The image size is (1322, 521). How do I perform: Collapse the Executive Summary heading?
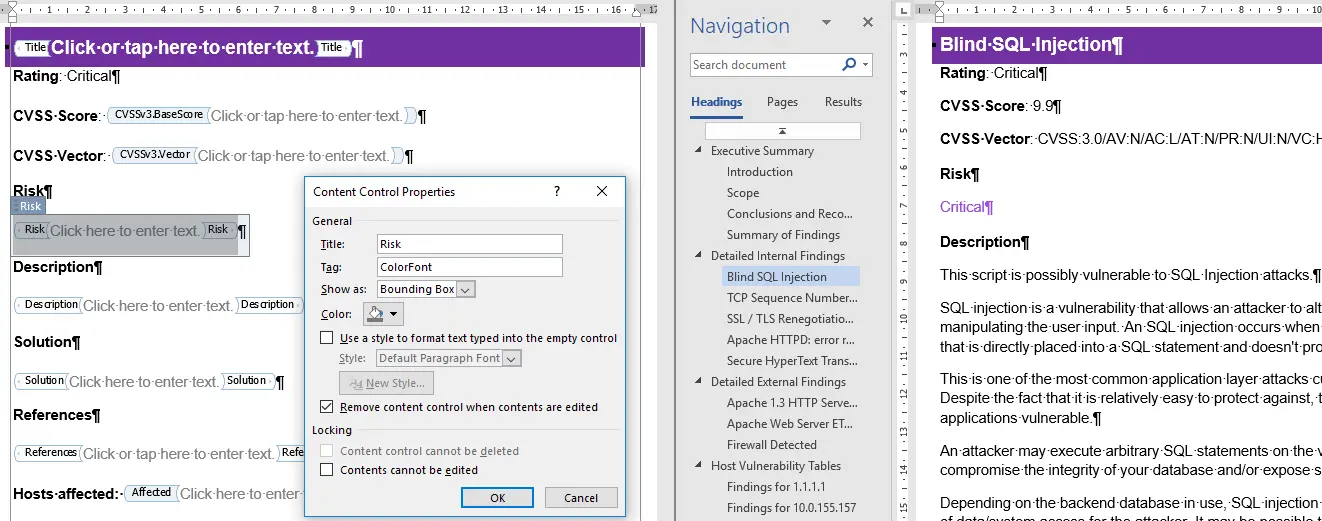point(699,151)
